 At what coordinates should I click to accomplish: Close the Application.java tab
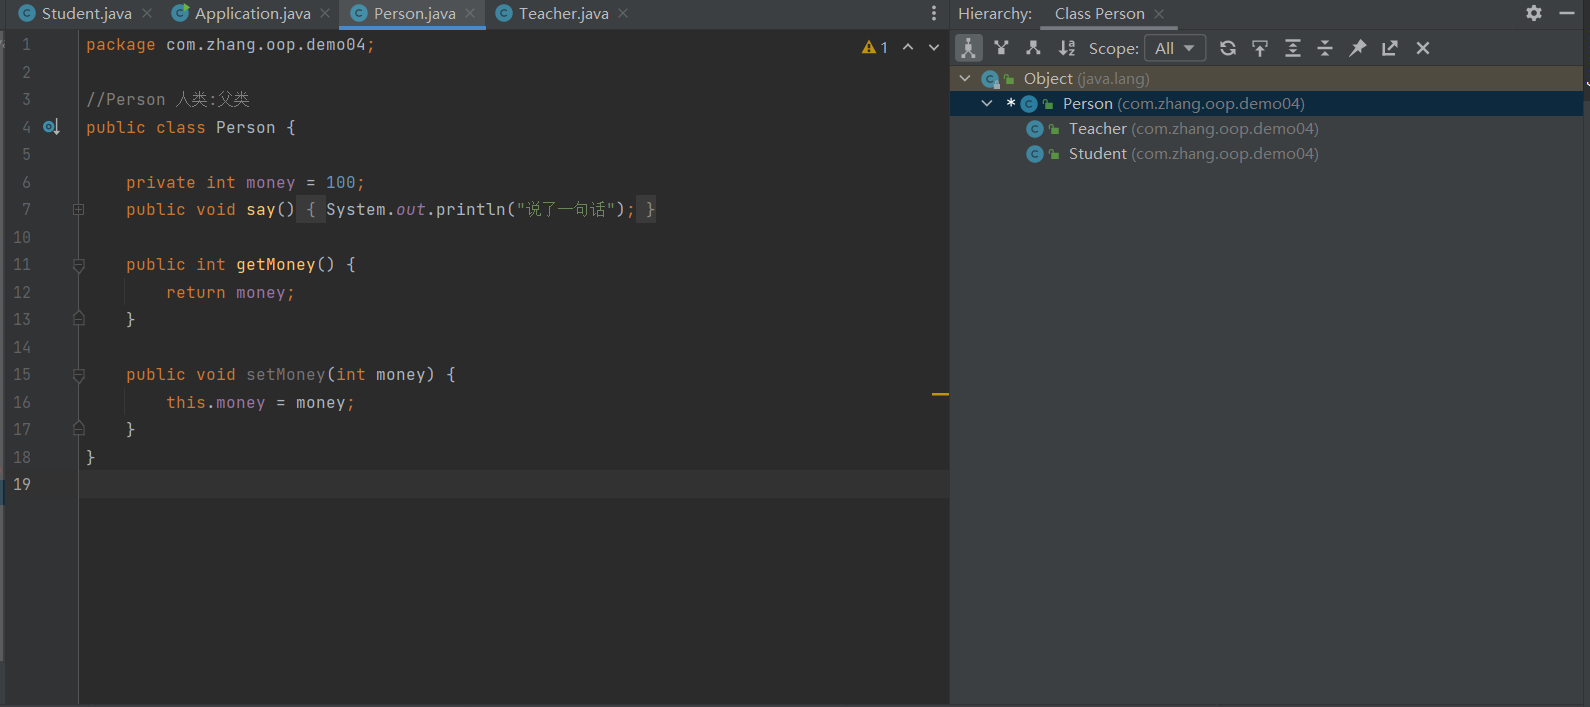pos(325,14)
